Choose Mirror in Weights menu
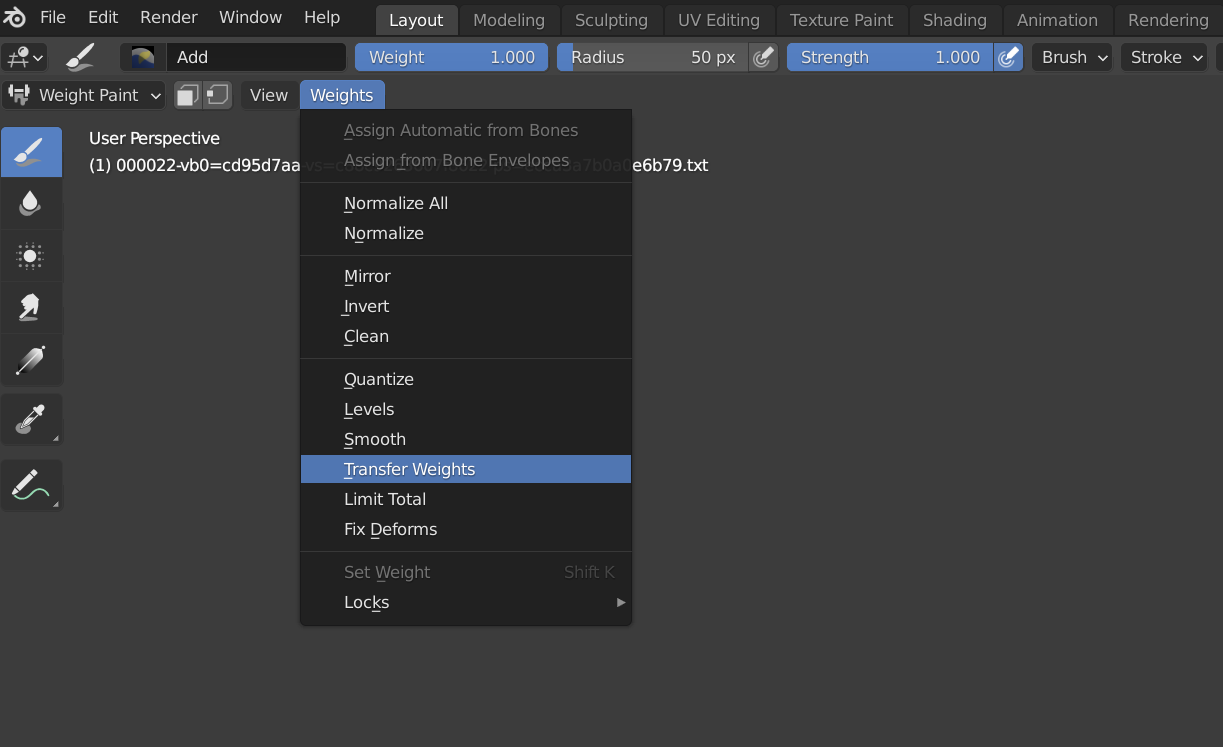Image resolution: width=1223 pixels, height=747 pixels. click(x=466, y=276)
